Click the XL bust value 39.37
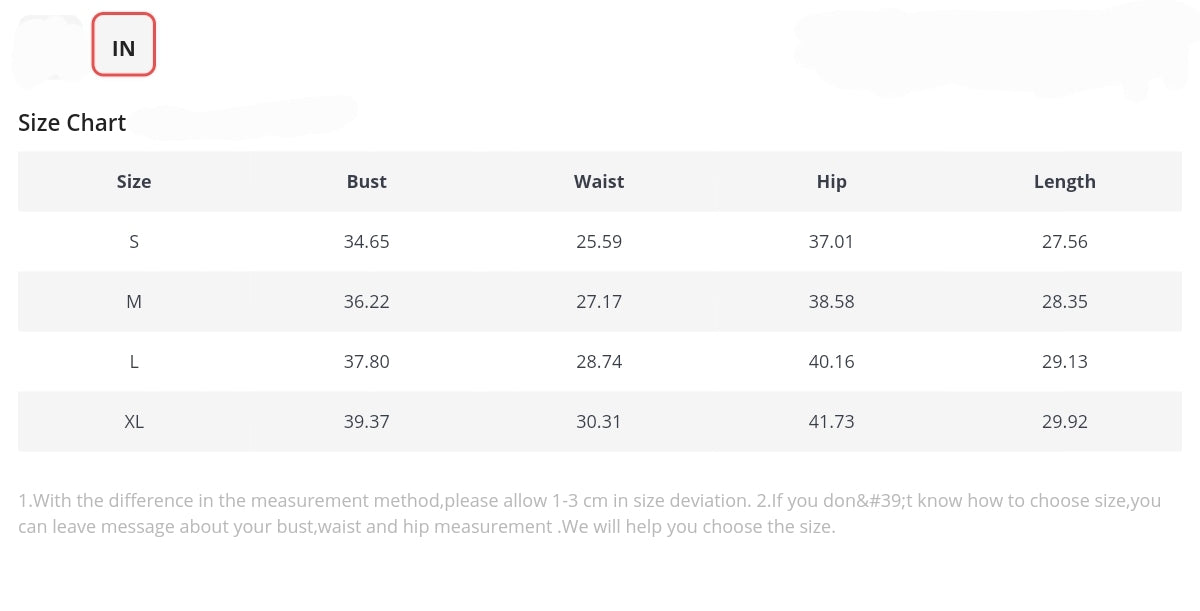Screen dimensions: 1200x611 tap(366, 422)
